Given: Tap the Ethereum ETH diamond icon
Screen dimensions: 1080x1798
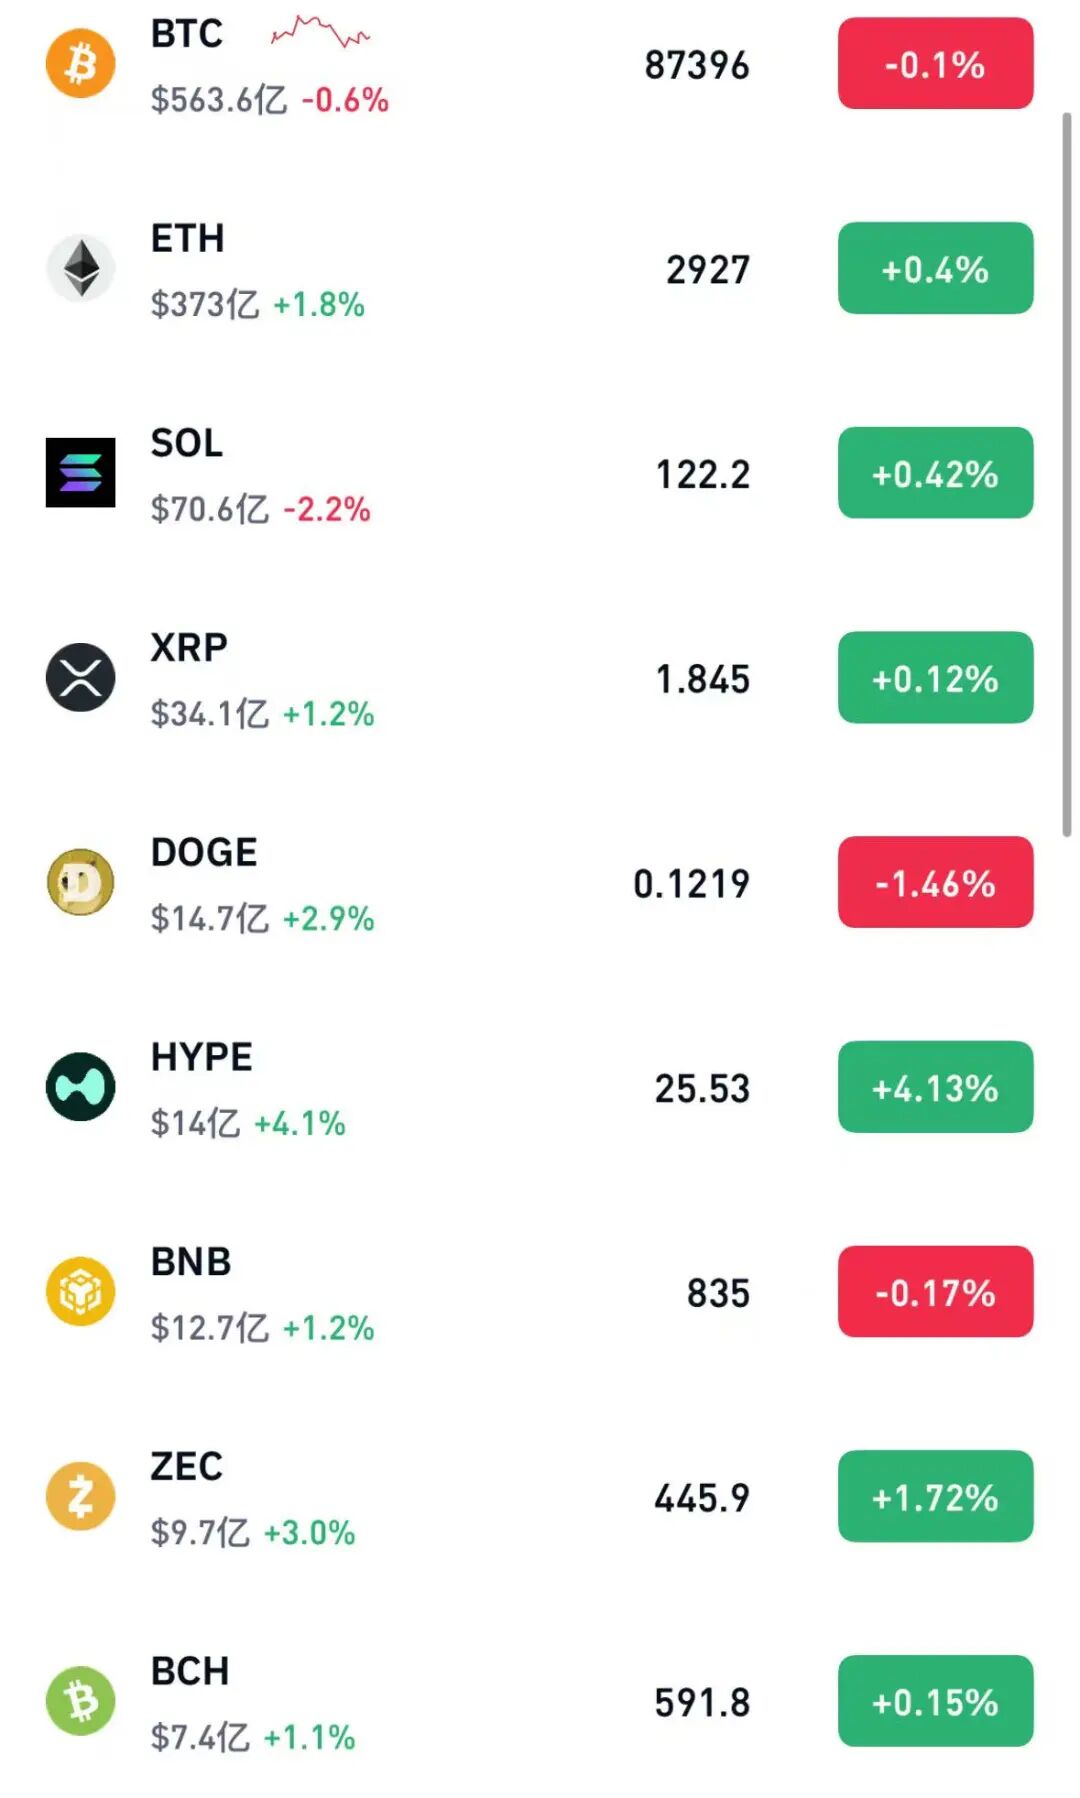Looking at the screenshot, I should click(x=81, y=268).
